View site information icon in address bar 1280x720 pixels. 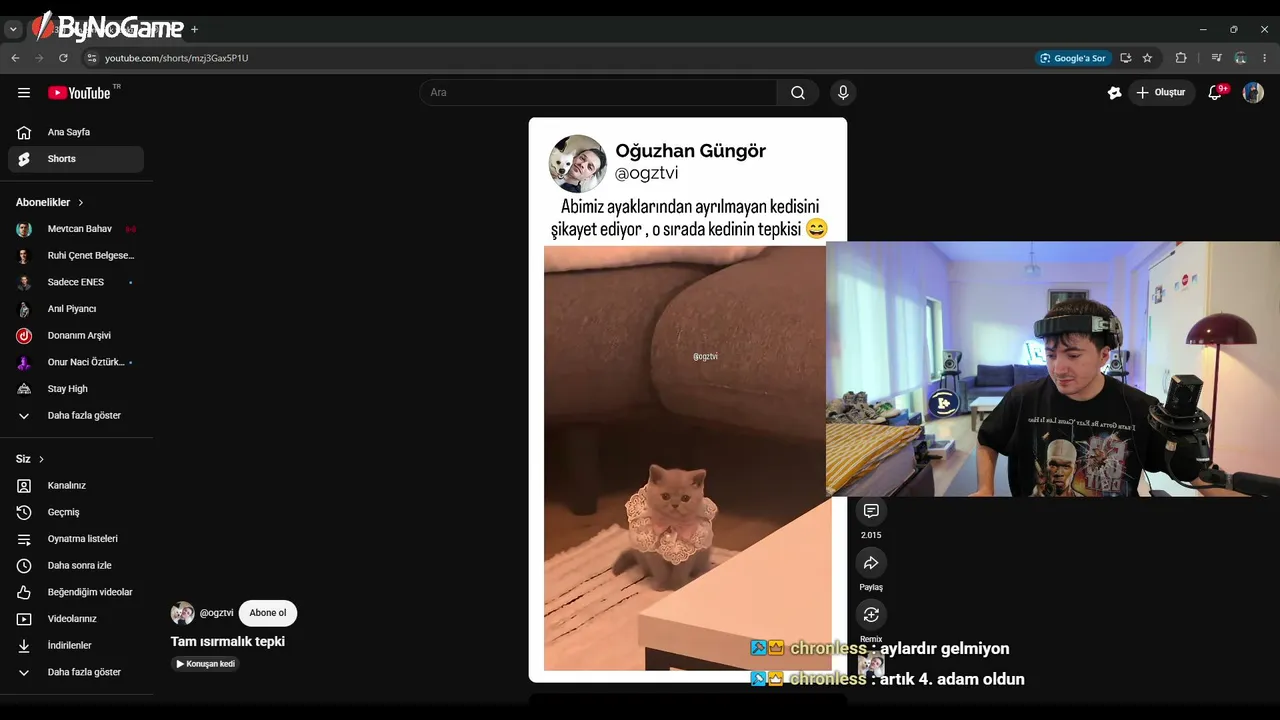coord(92,58)
